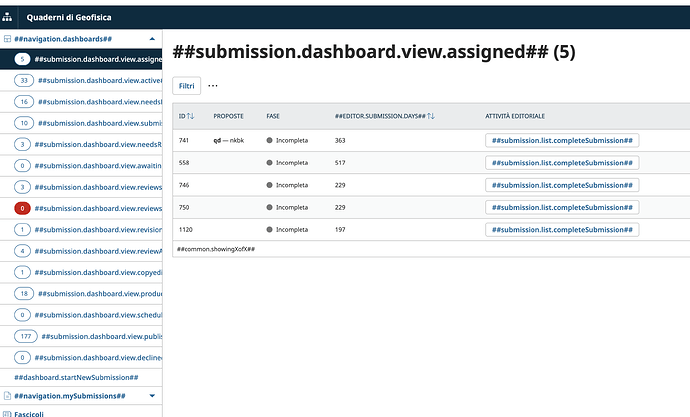Viewport: 690px width, 417px height.
Task: Click completeSubmission button for ID 558
Action: click(x=562, y=163)
